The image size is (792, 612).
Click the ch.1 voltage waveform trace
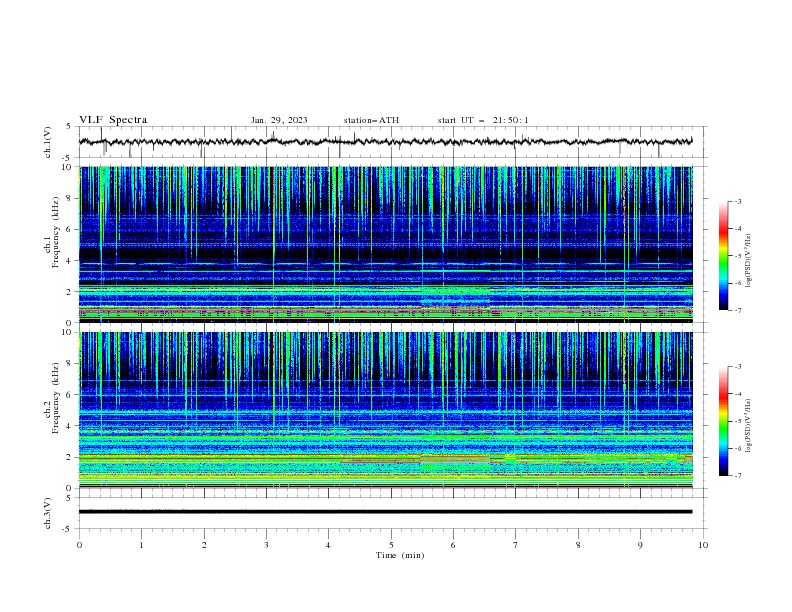[385, 142]
